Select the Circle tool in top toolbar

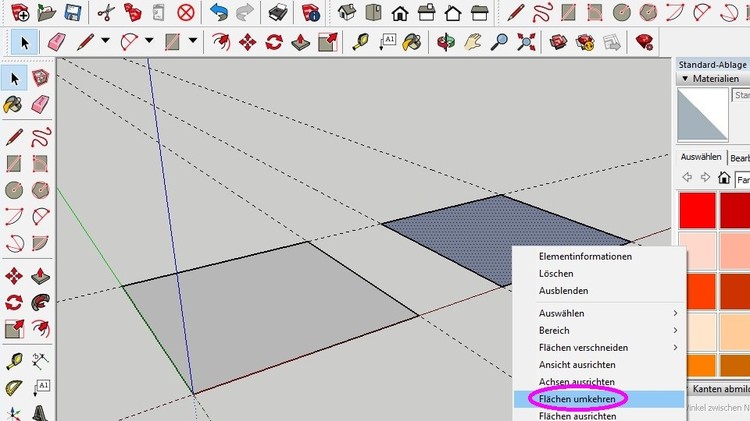622,12
